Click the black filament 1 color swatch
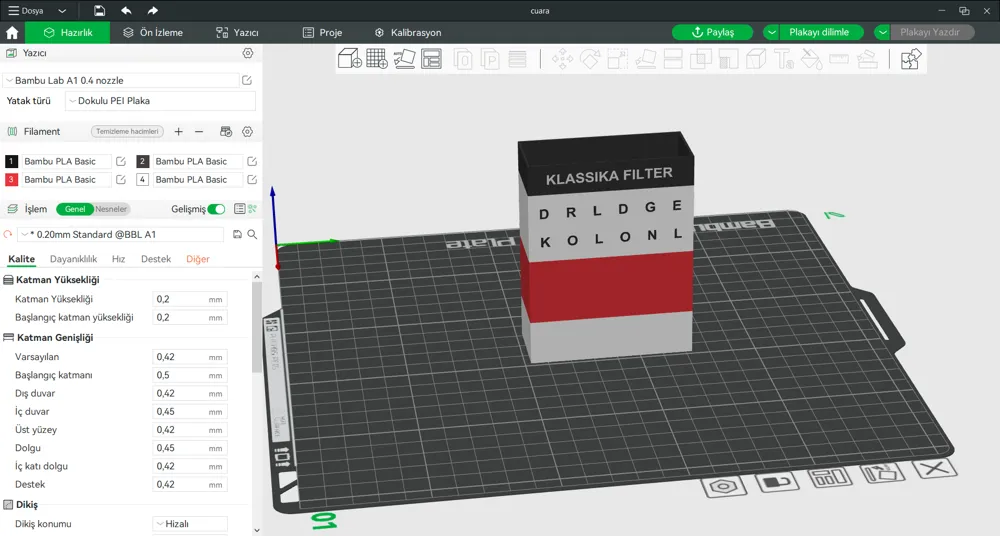The width and height of the screenshot is (1000, 536). click(x=11, y=161)
